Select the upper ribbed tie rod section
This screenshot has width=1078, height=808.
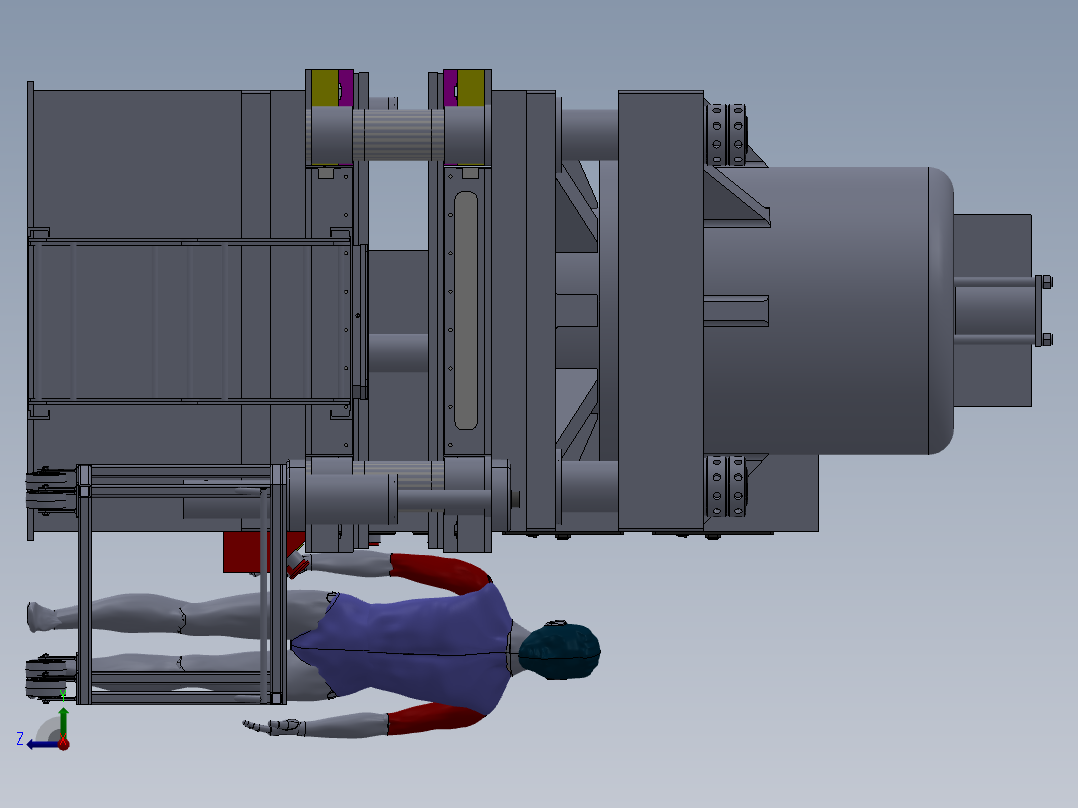pos(398,135)
